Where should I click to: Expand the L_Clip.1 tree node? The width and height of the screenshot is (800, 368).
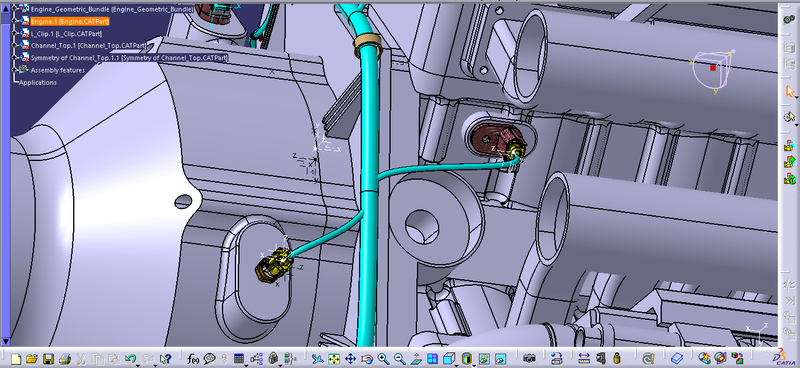15,33
